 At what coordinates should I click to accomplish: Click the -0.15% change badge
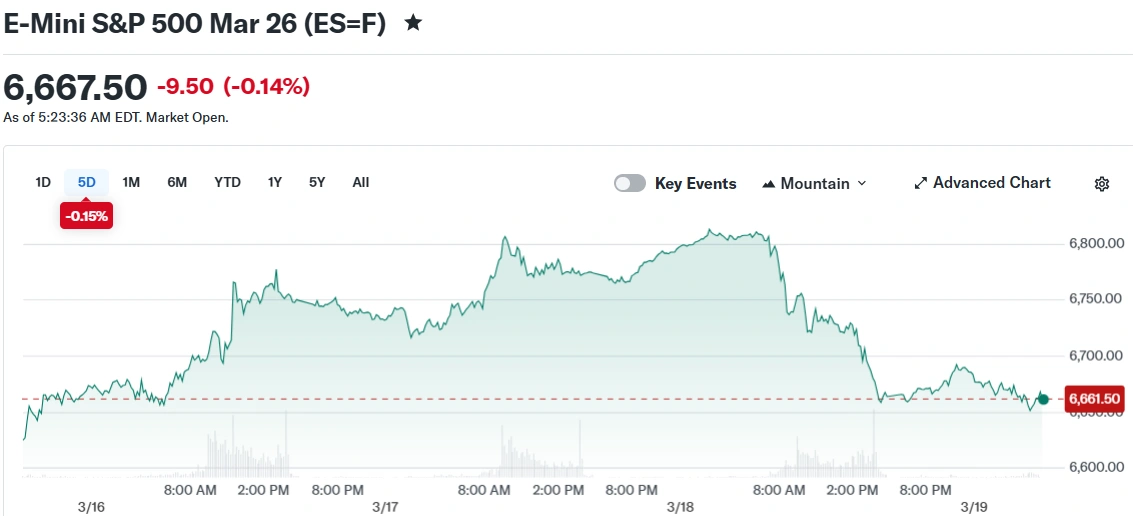87,216
